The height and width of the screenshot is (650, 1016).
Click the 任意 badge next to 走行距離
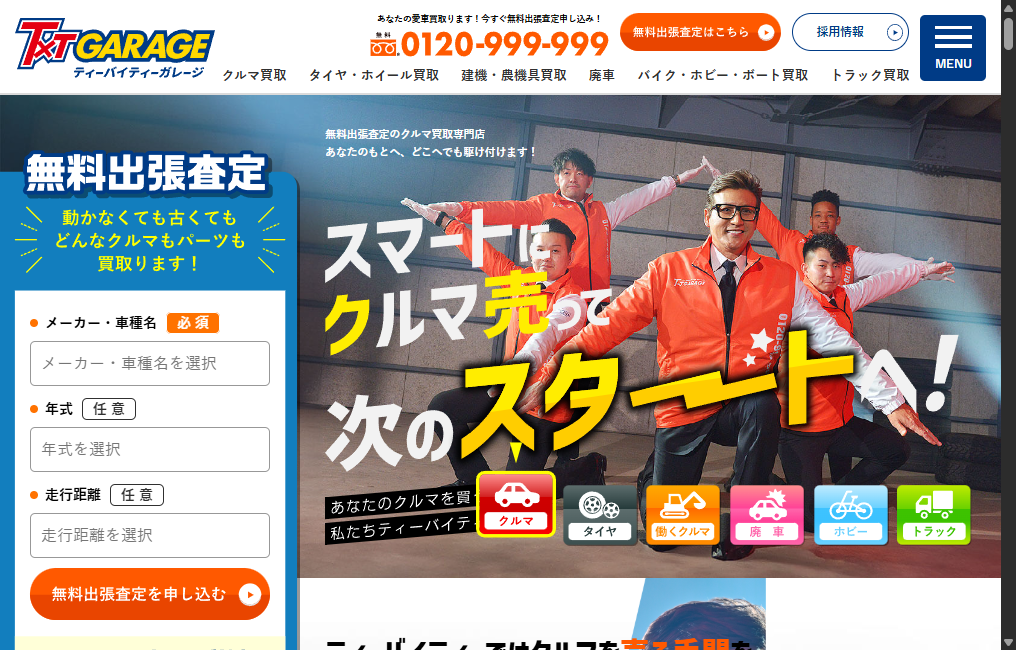click(x=137, y=495)
